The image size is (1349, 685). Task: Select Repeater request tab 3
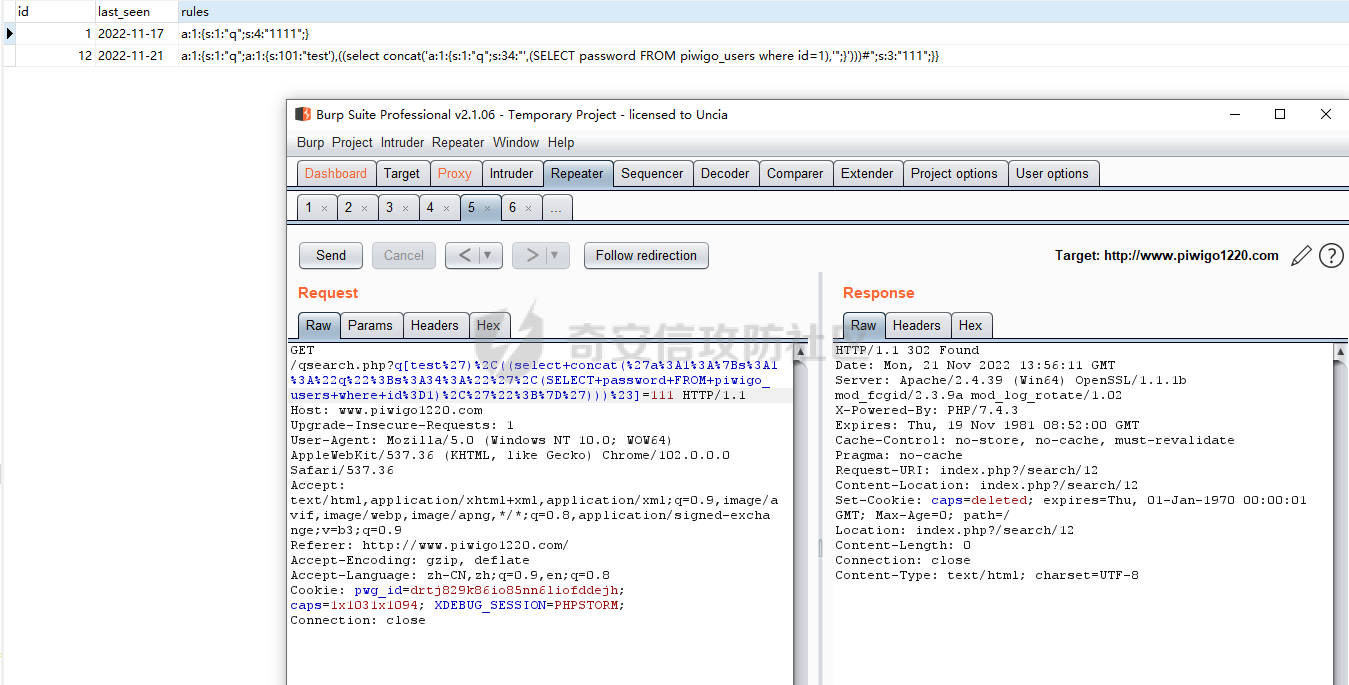(x=390, y=208)
